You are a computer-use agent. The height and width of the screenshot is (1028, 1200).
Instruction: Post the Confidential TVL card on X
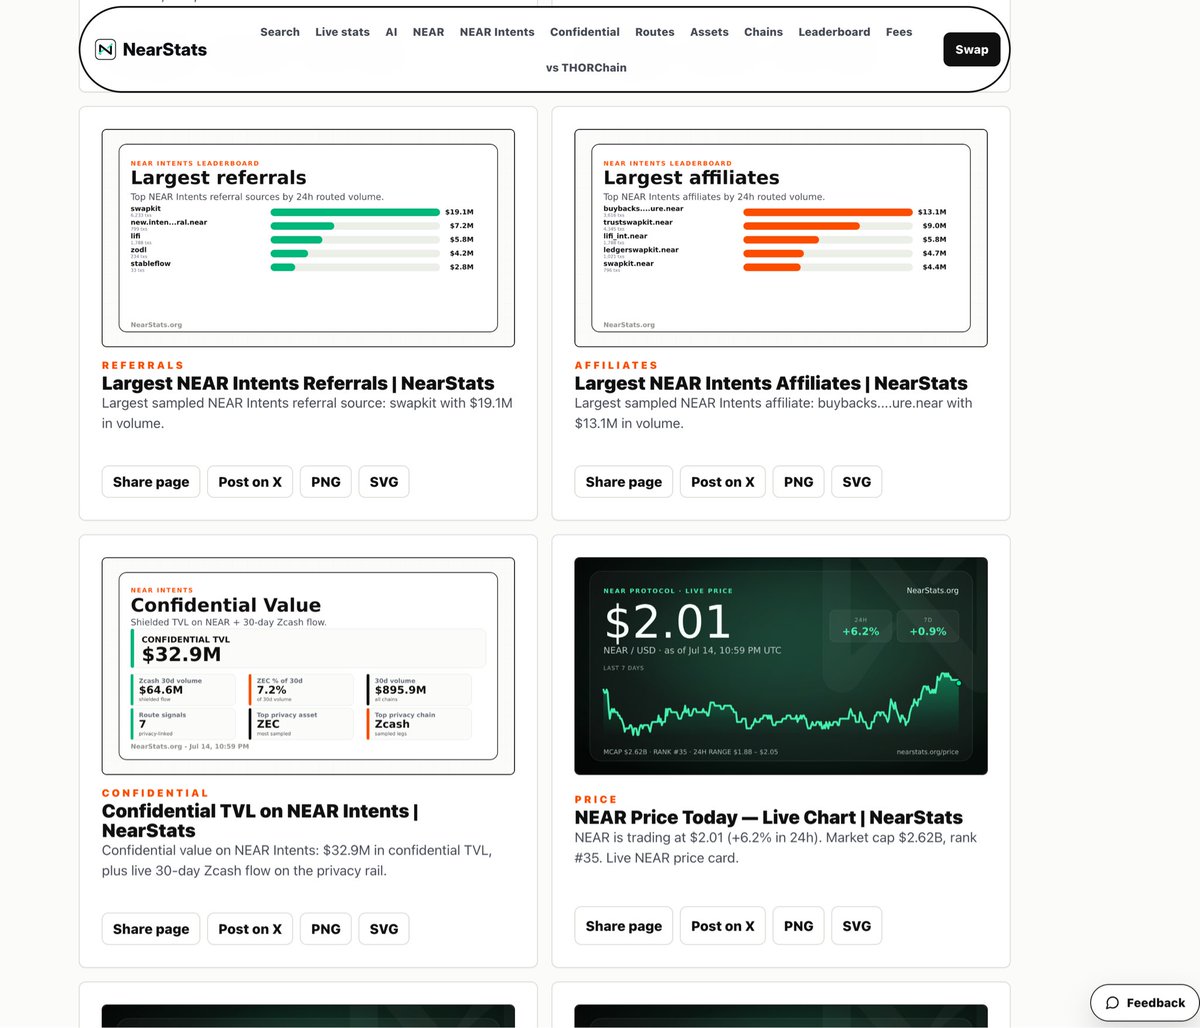pyautogui.click(x=250, y=929)
